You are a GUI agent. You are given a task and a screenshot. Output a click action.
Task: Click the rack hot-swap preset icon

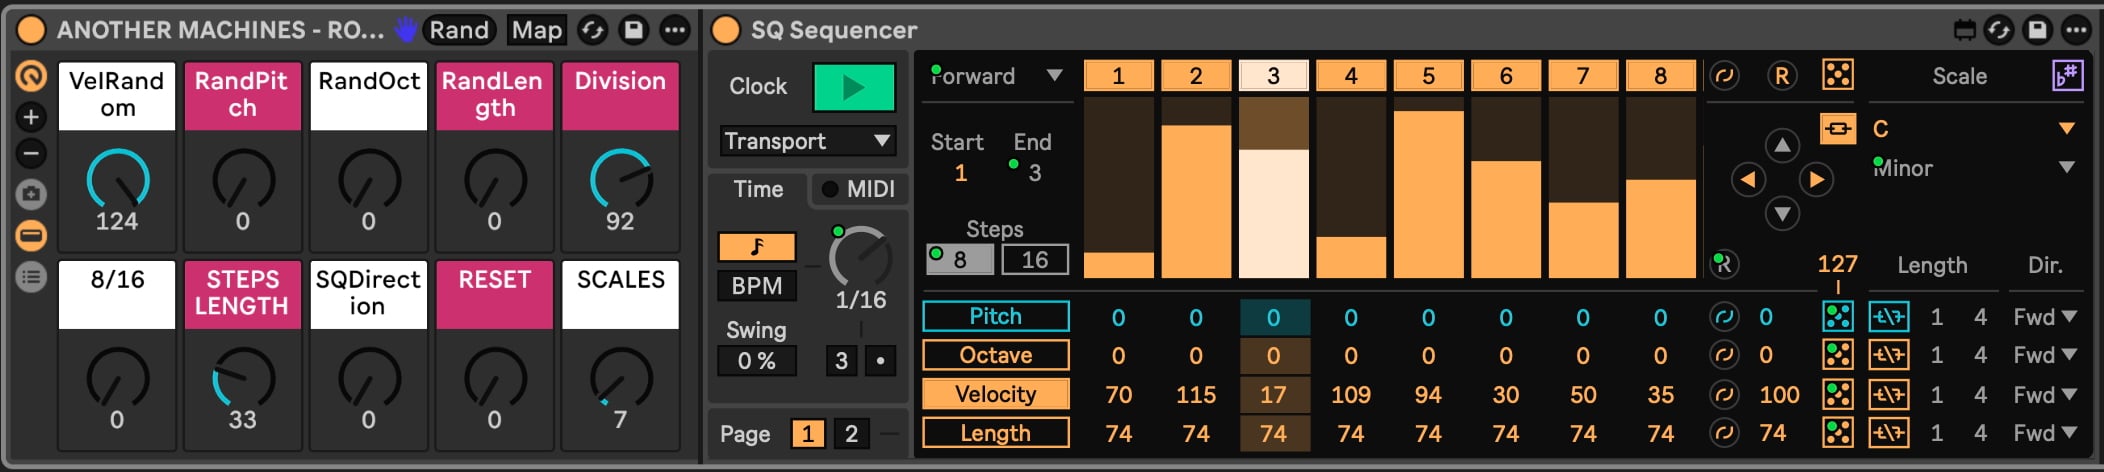[x=593, y=30]
